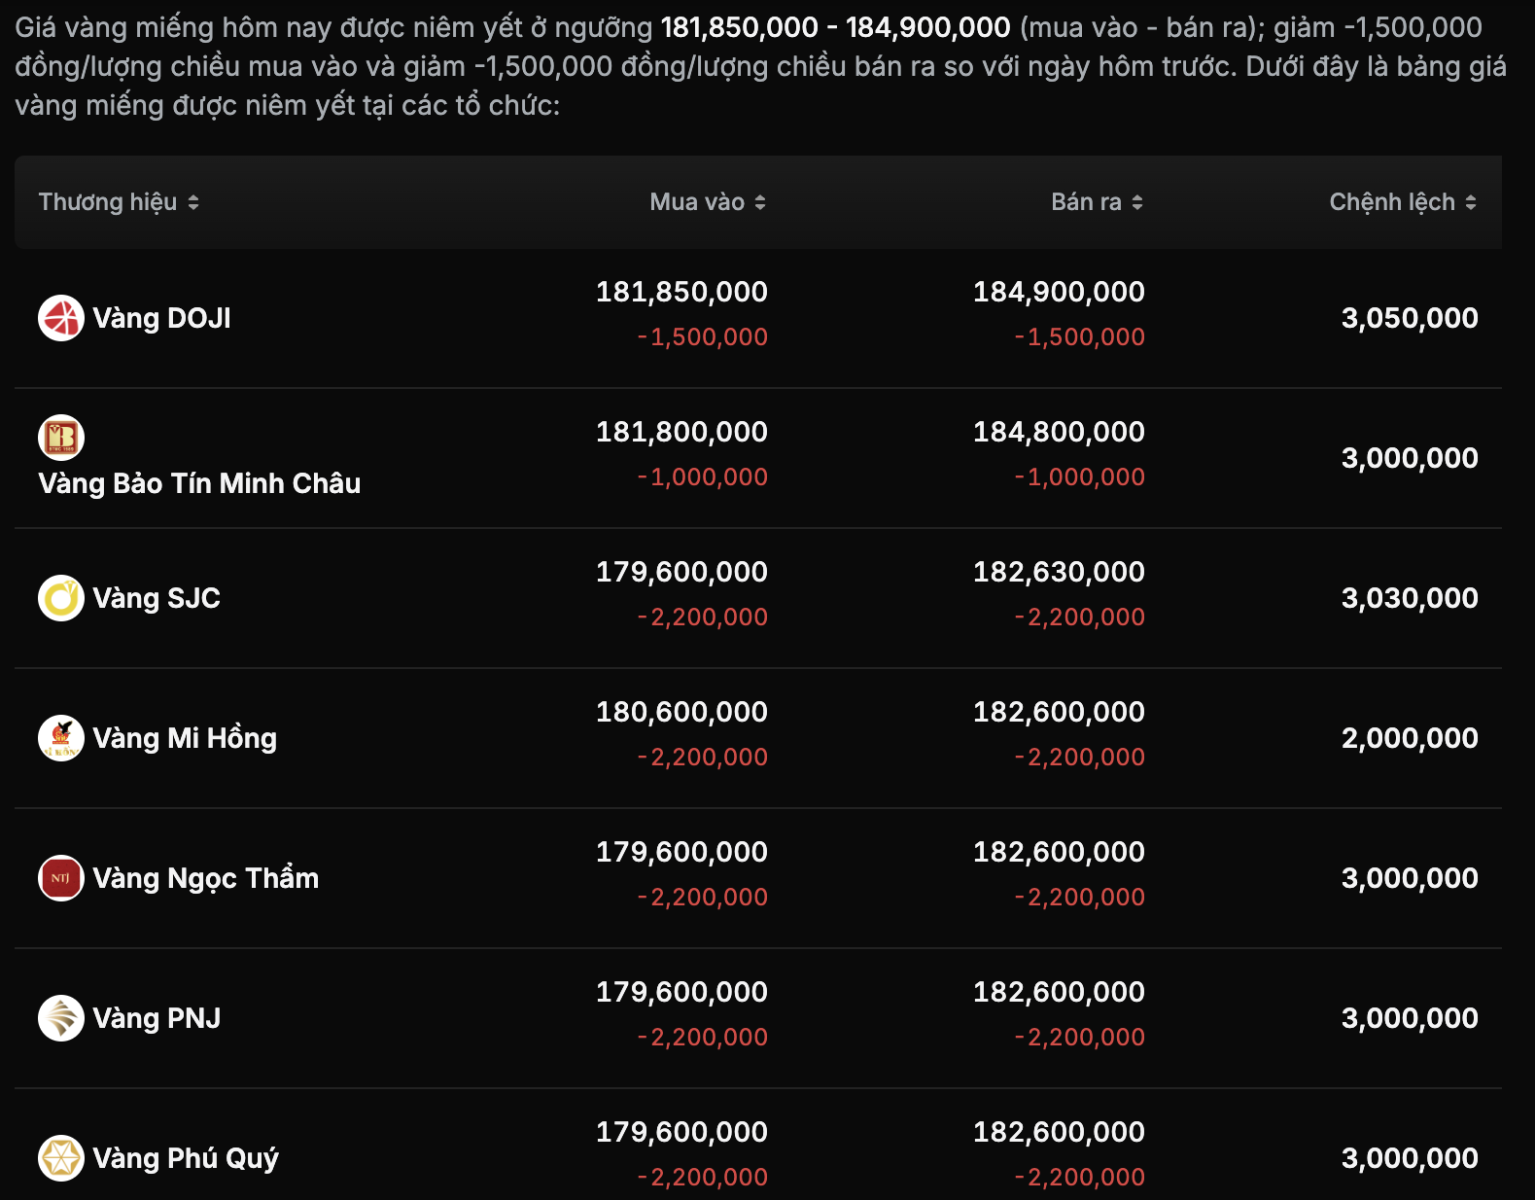Open the Vàng Ngọc Thẩm brand name

205,878
